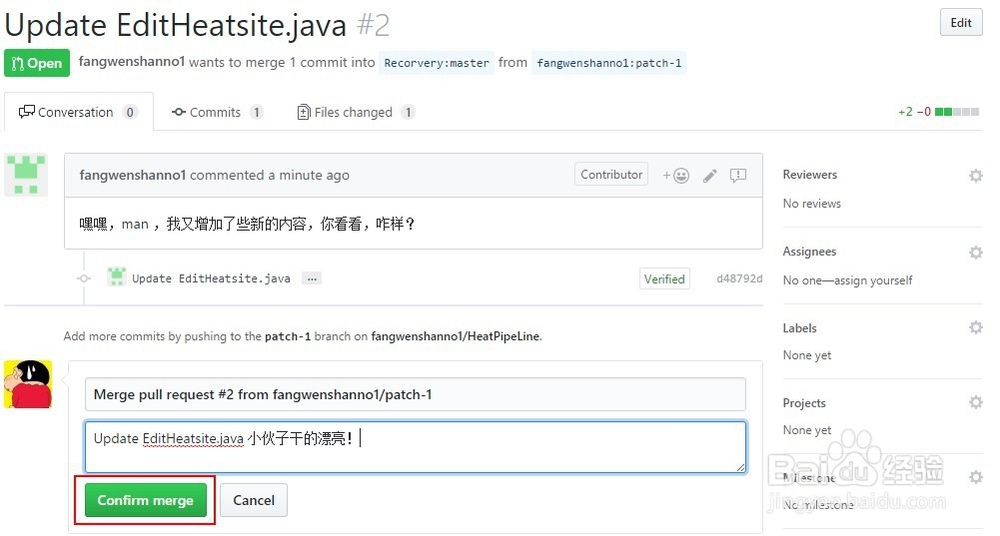The height and width of the screenshot is (536, 1000).
Task: Click the merge commit title field
Action: pos(415,394)
